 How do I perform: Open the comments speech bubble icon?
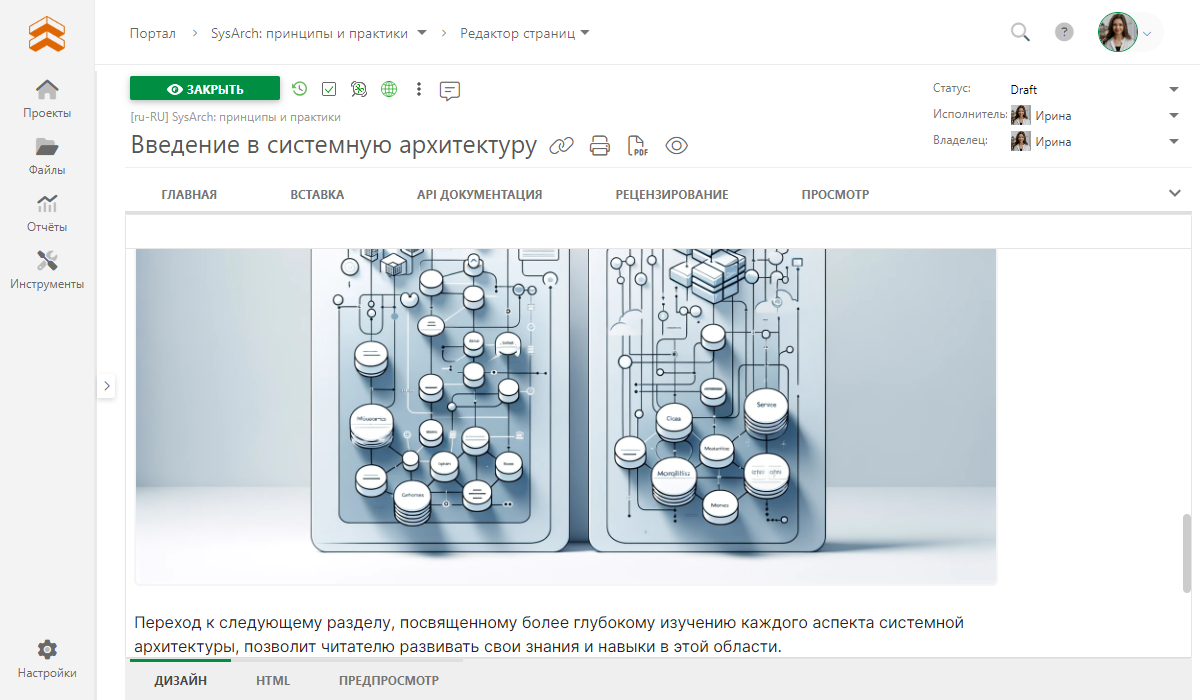[x=450, y=90]
